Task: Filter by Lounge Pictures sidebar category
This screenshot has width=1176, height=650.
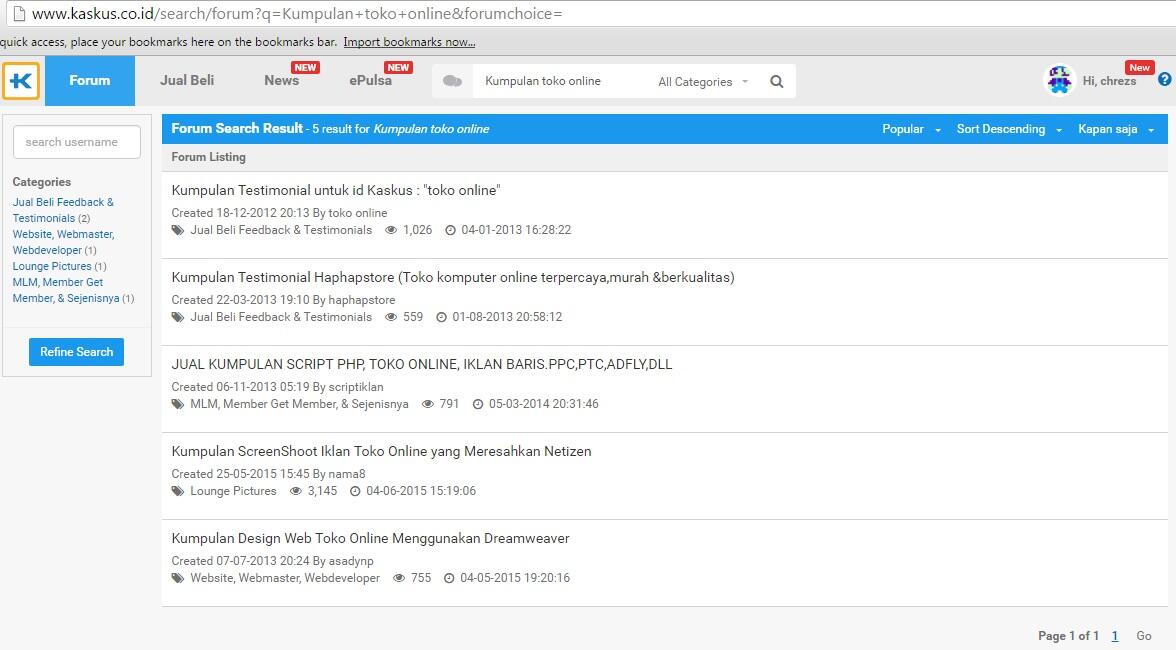Action: 52,266
